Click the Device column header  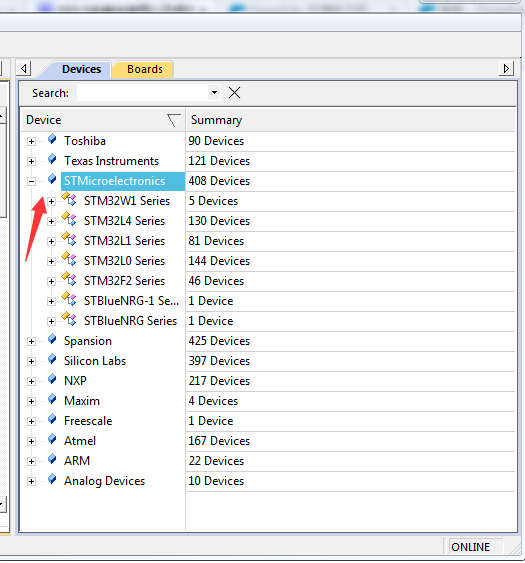pyautogui.click(x=103, y=120)
